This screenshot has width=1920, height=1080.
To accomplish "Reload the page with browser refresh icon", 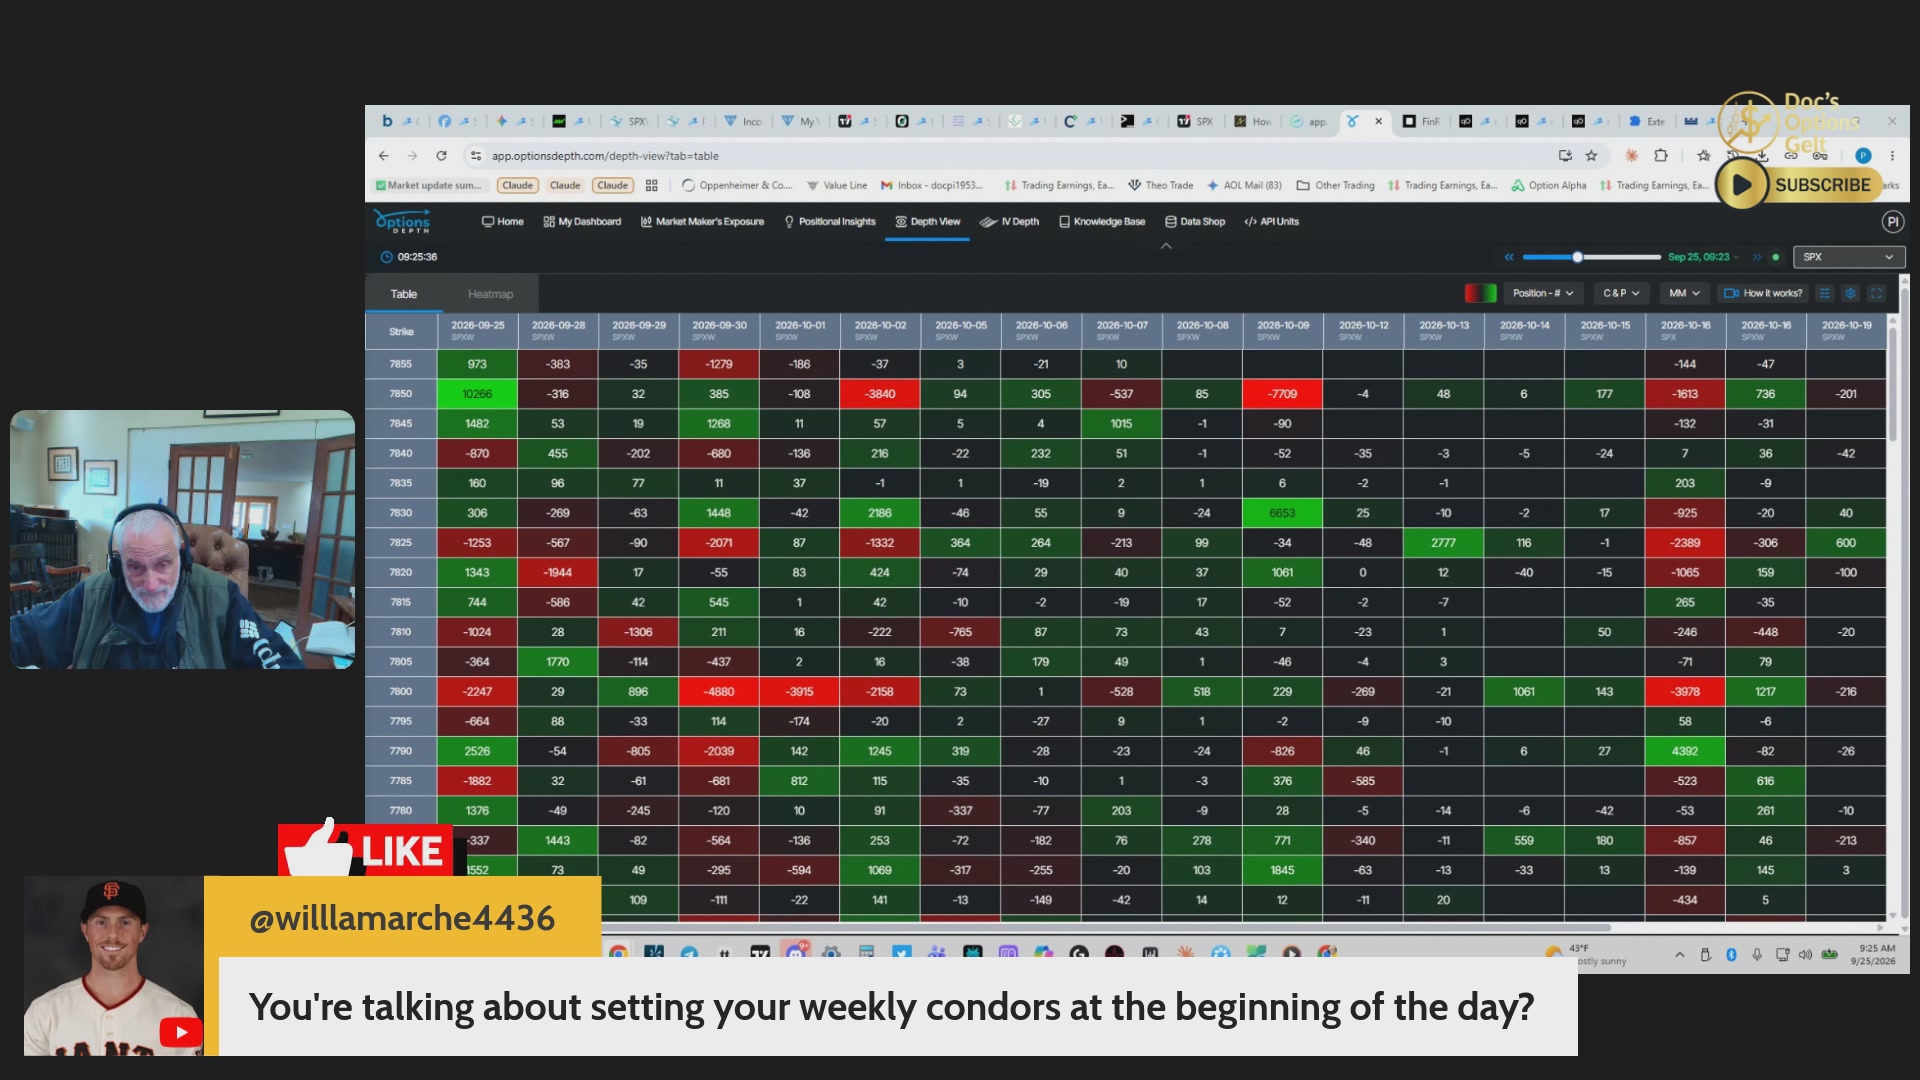I will (x=441, y=156).
